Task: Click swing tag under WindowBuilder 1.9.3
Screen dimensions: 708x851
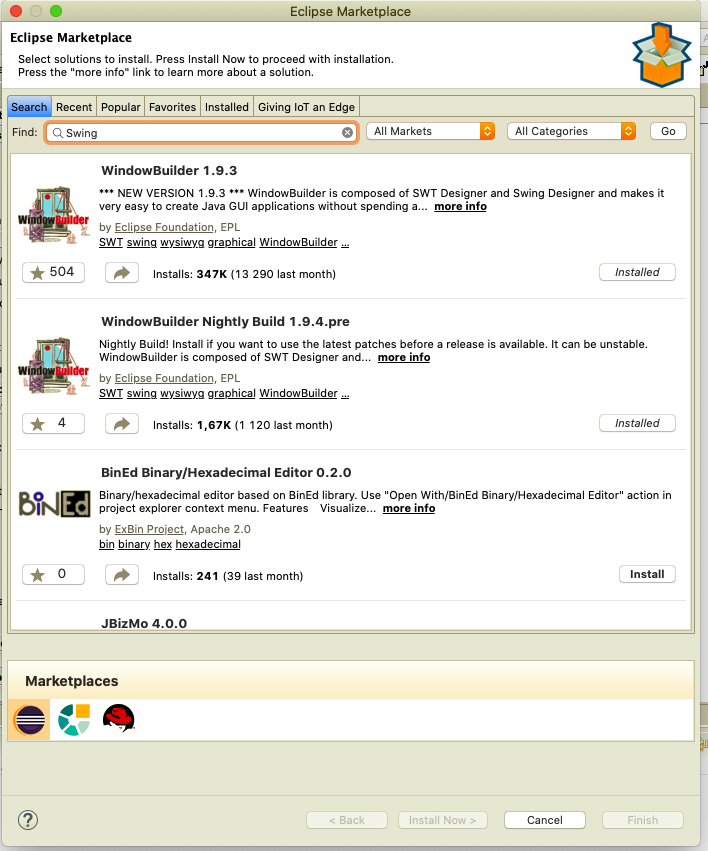Action: click(x=142, y=242)
